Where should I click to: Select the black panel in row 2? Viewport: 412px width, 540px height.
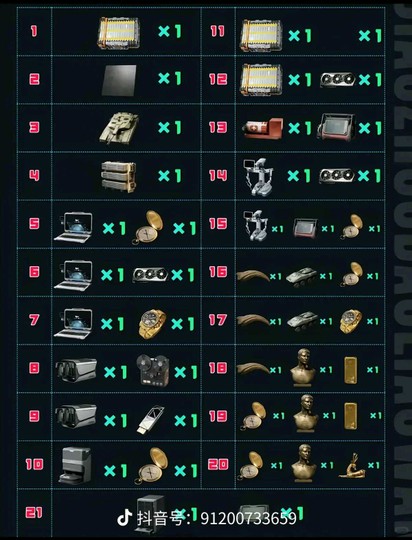pos(119,80)
